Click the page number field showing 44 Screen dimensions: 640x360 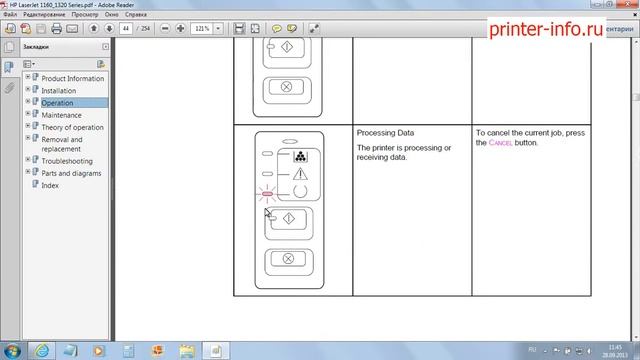click(x=126, y=29)
